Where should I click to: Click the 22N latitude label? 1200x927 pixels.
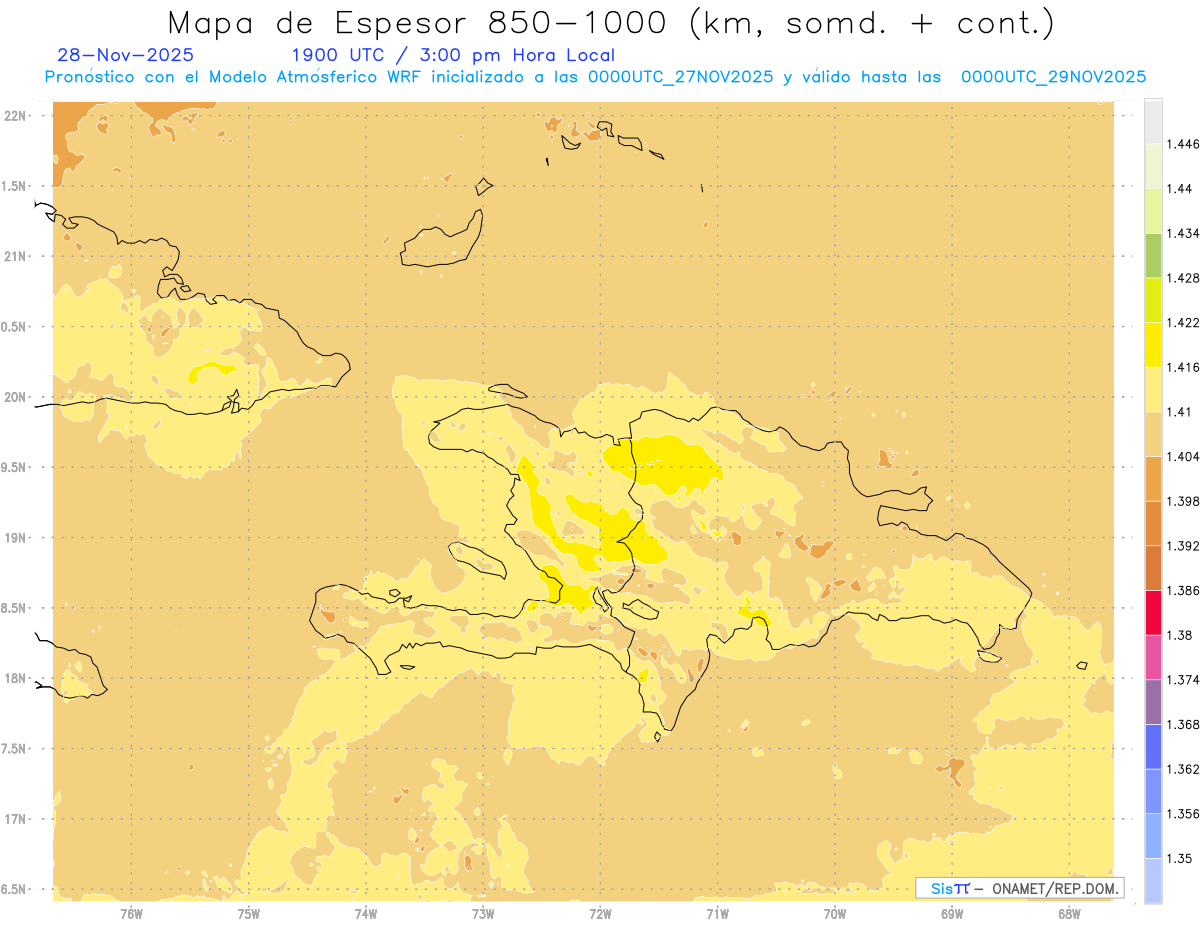(15, 115)
